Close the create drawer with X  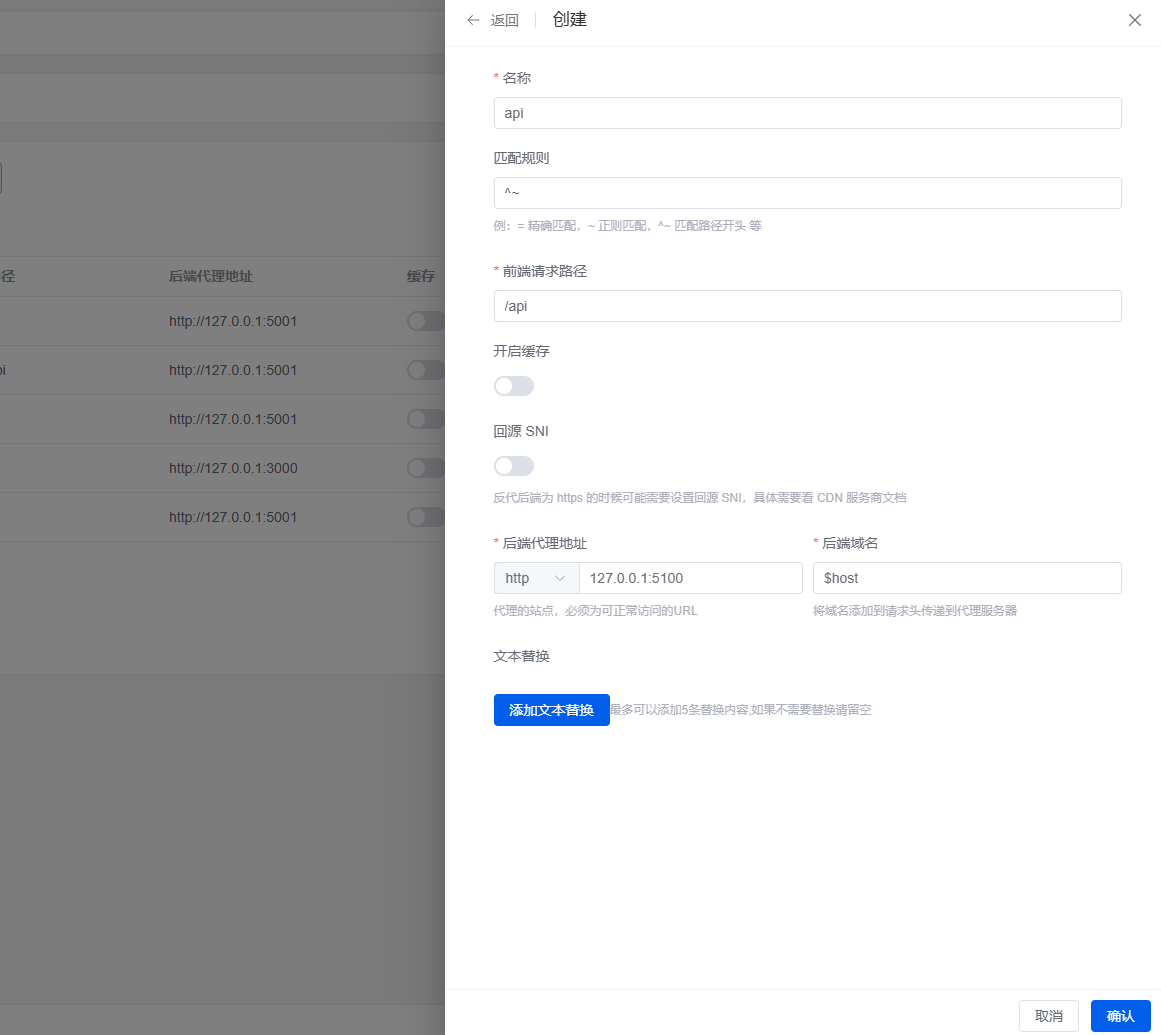(1135, 20)
